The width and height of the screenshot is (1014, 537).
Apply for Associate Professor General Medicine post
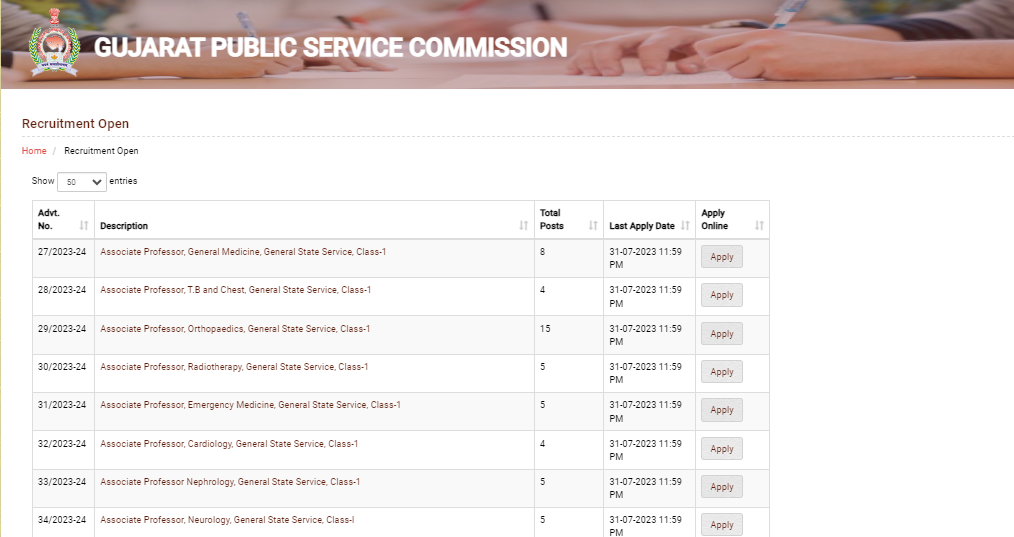coord(722,257)
